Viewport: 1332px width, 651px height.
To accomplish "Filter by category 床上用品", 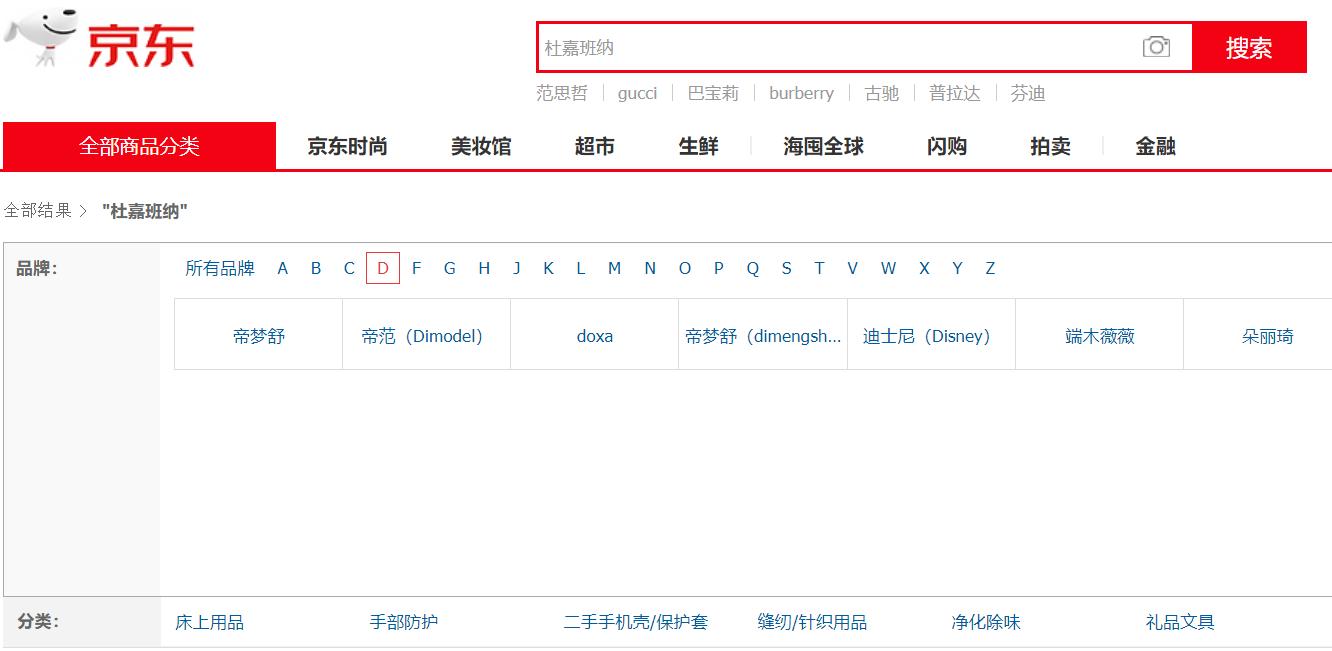I will [x=210, y=622].
